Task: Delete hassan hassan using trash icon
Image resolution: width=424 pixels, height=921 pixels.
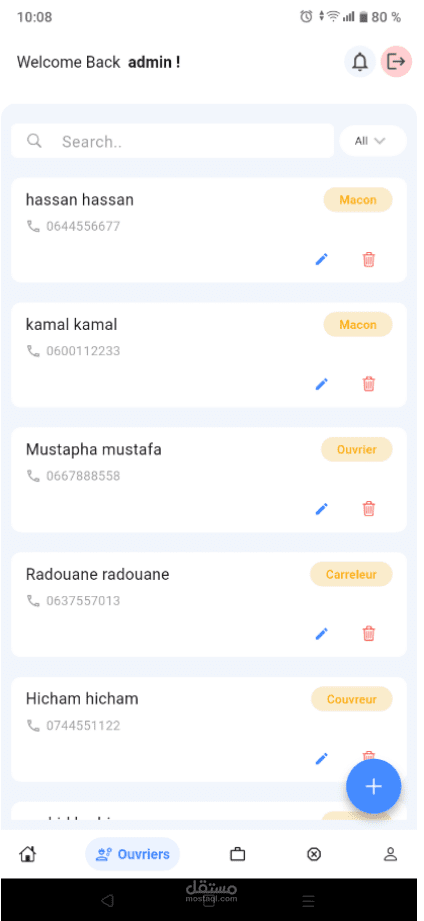Action: 368,259
